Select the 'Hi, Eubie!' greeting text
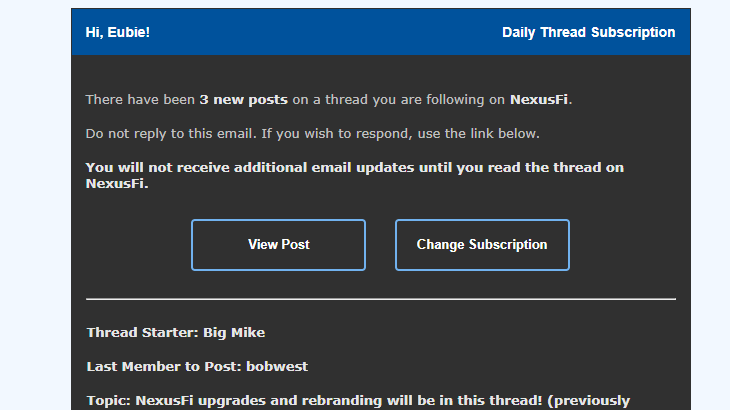This screenshot has height=410, width=730. tap(118, 32)
